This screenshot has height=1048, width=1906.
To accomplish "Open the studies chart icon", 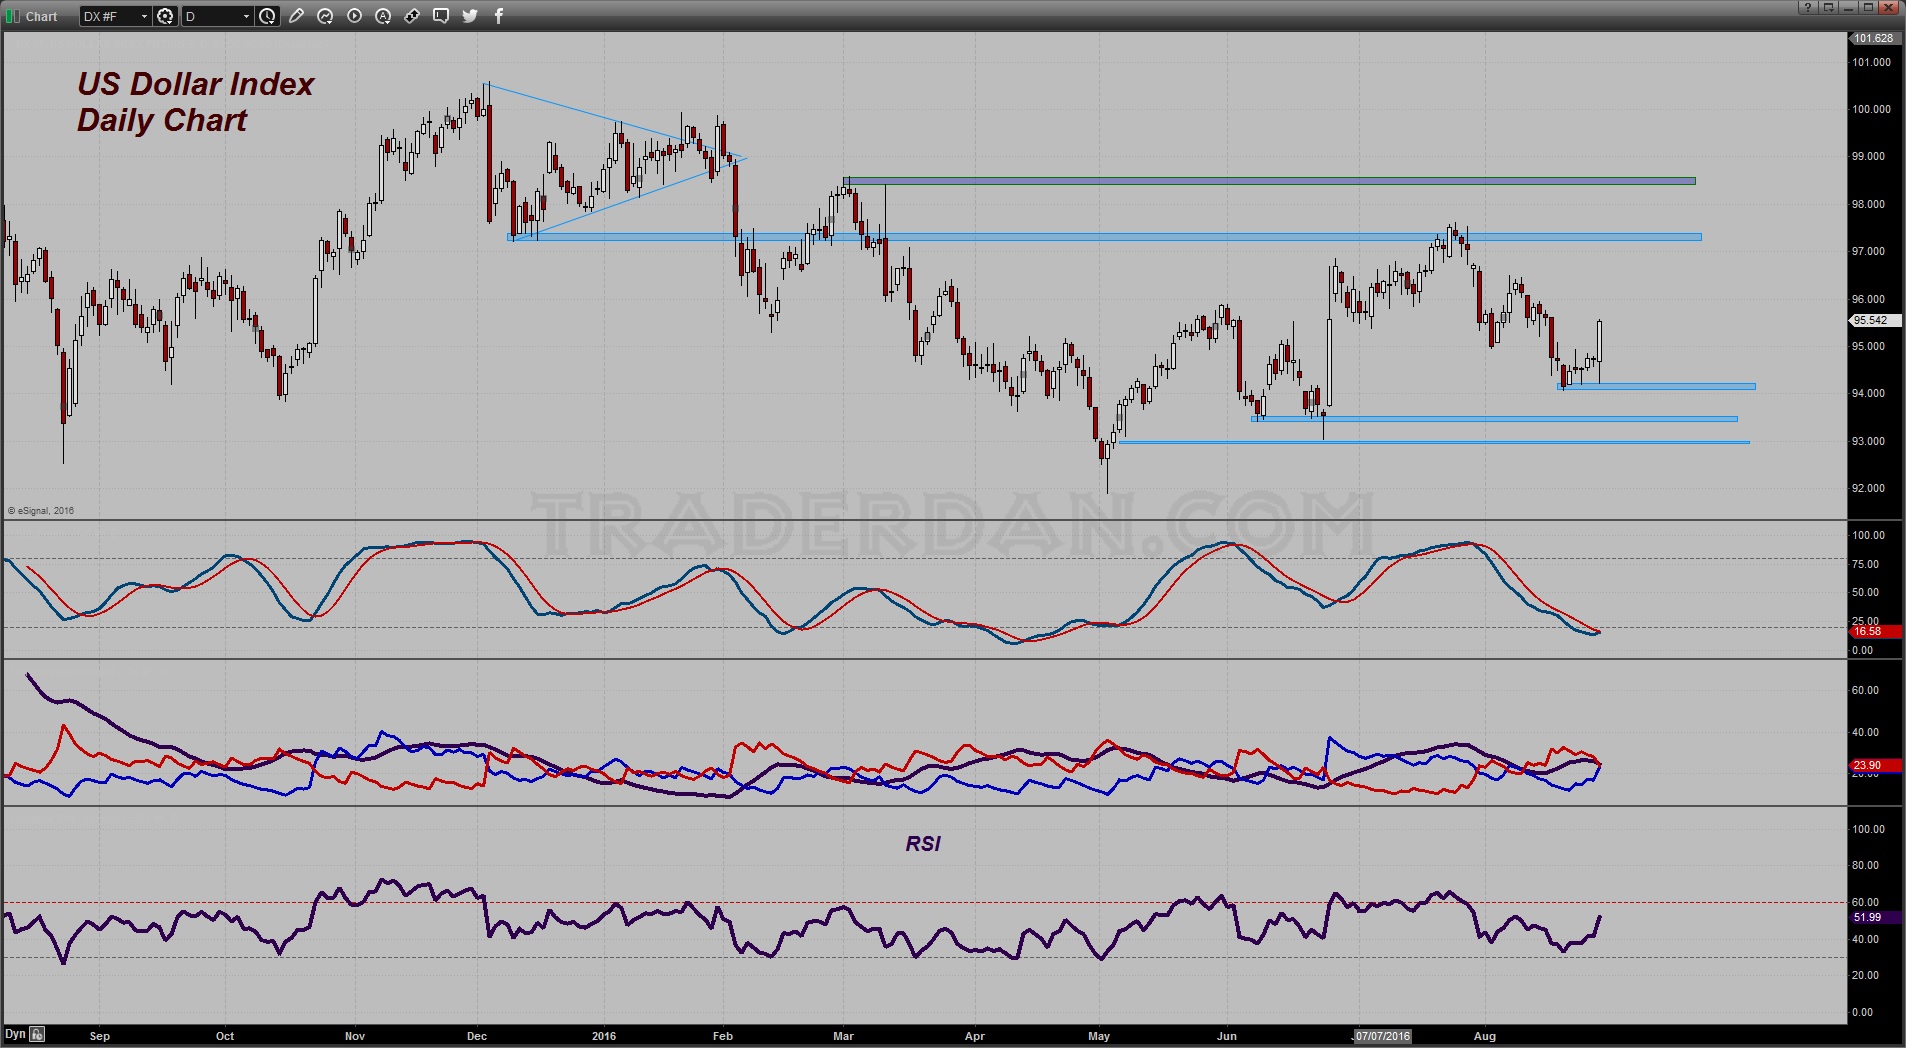I will [x=325, y=16].
